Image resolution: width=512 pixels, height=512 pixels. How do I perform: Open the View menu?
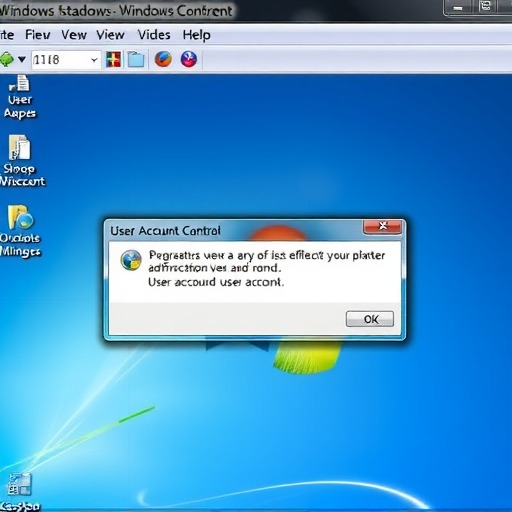(x=110, y=35)
